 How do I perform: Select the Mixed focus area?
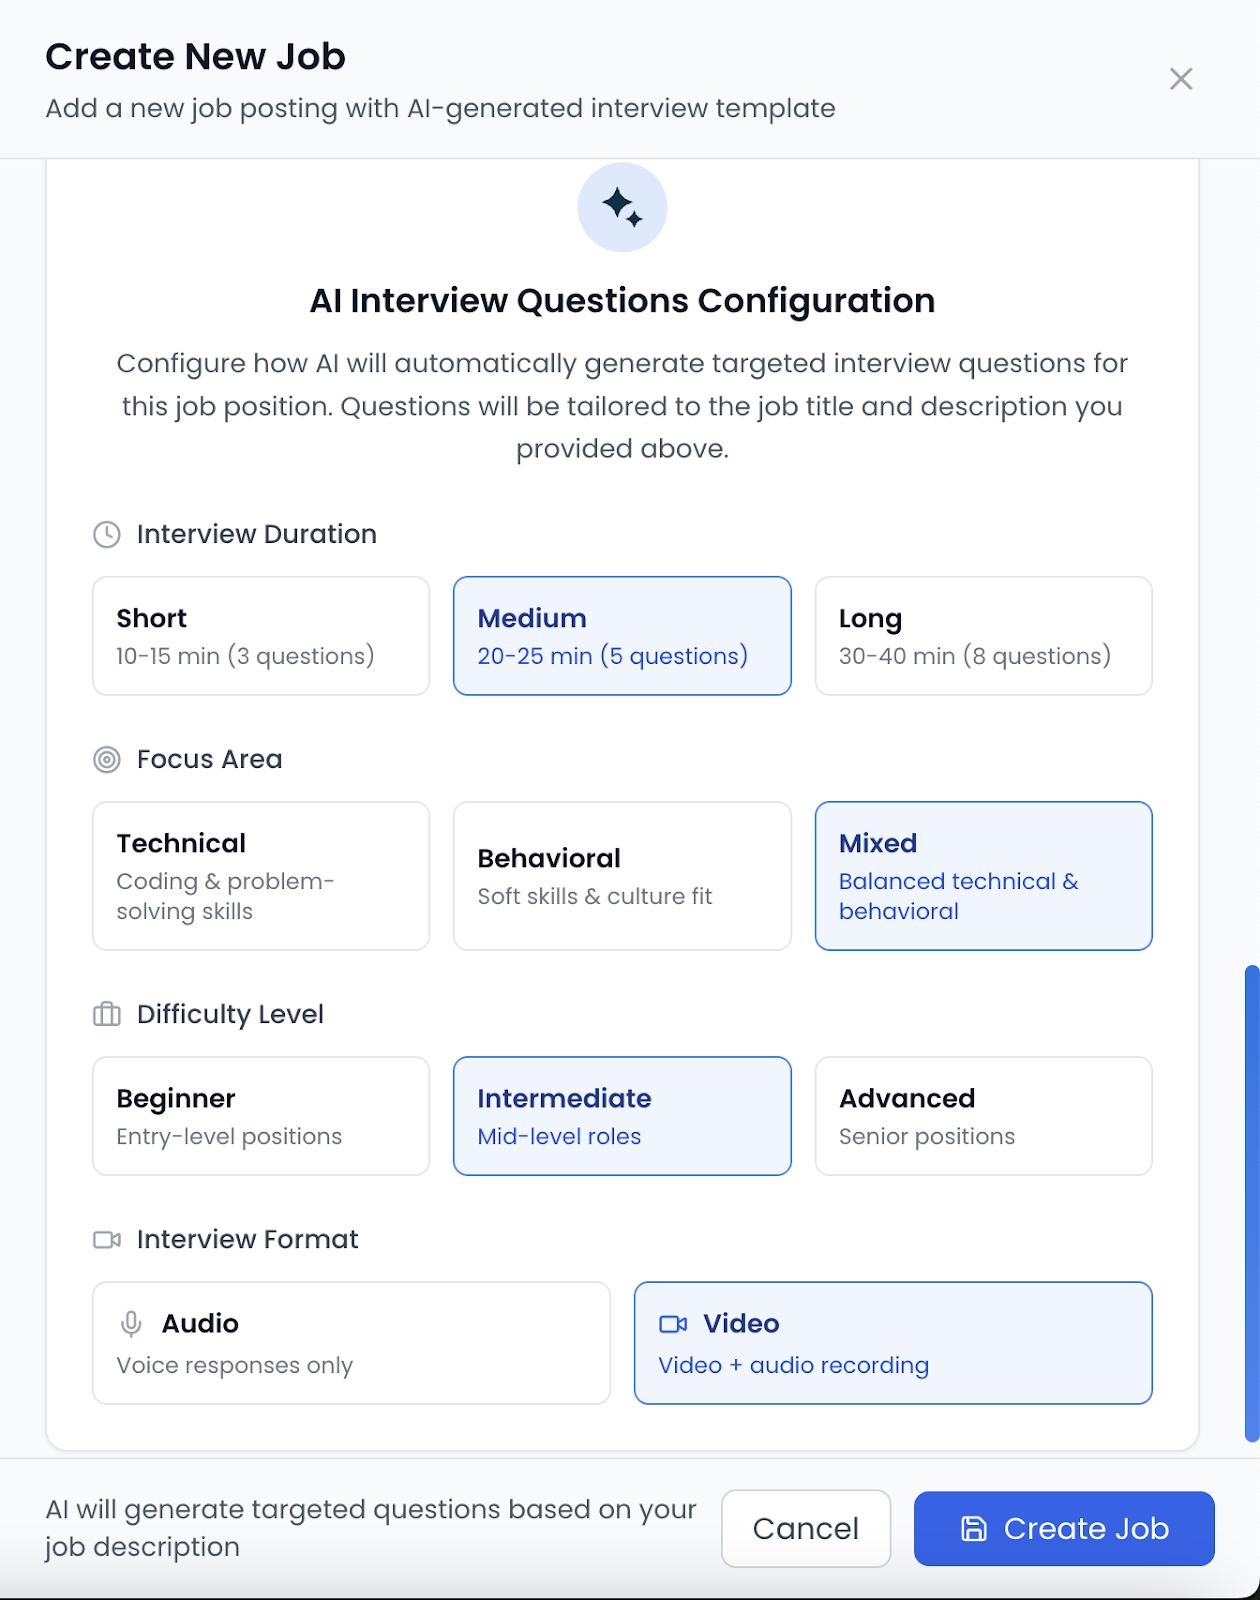point(983,875)
